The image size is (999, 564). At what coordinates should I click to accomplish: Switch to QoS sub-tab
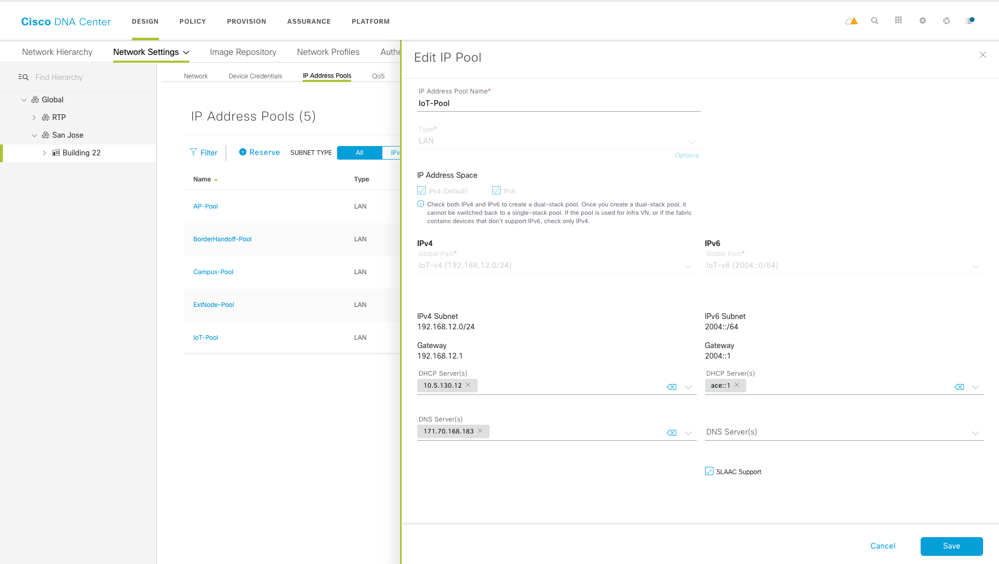[x=378, y=76]
